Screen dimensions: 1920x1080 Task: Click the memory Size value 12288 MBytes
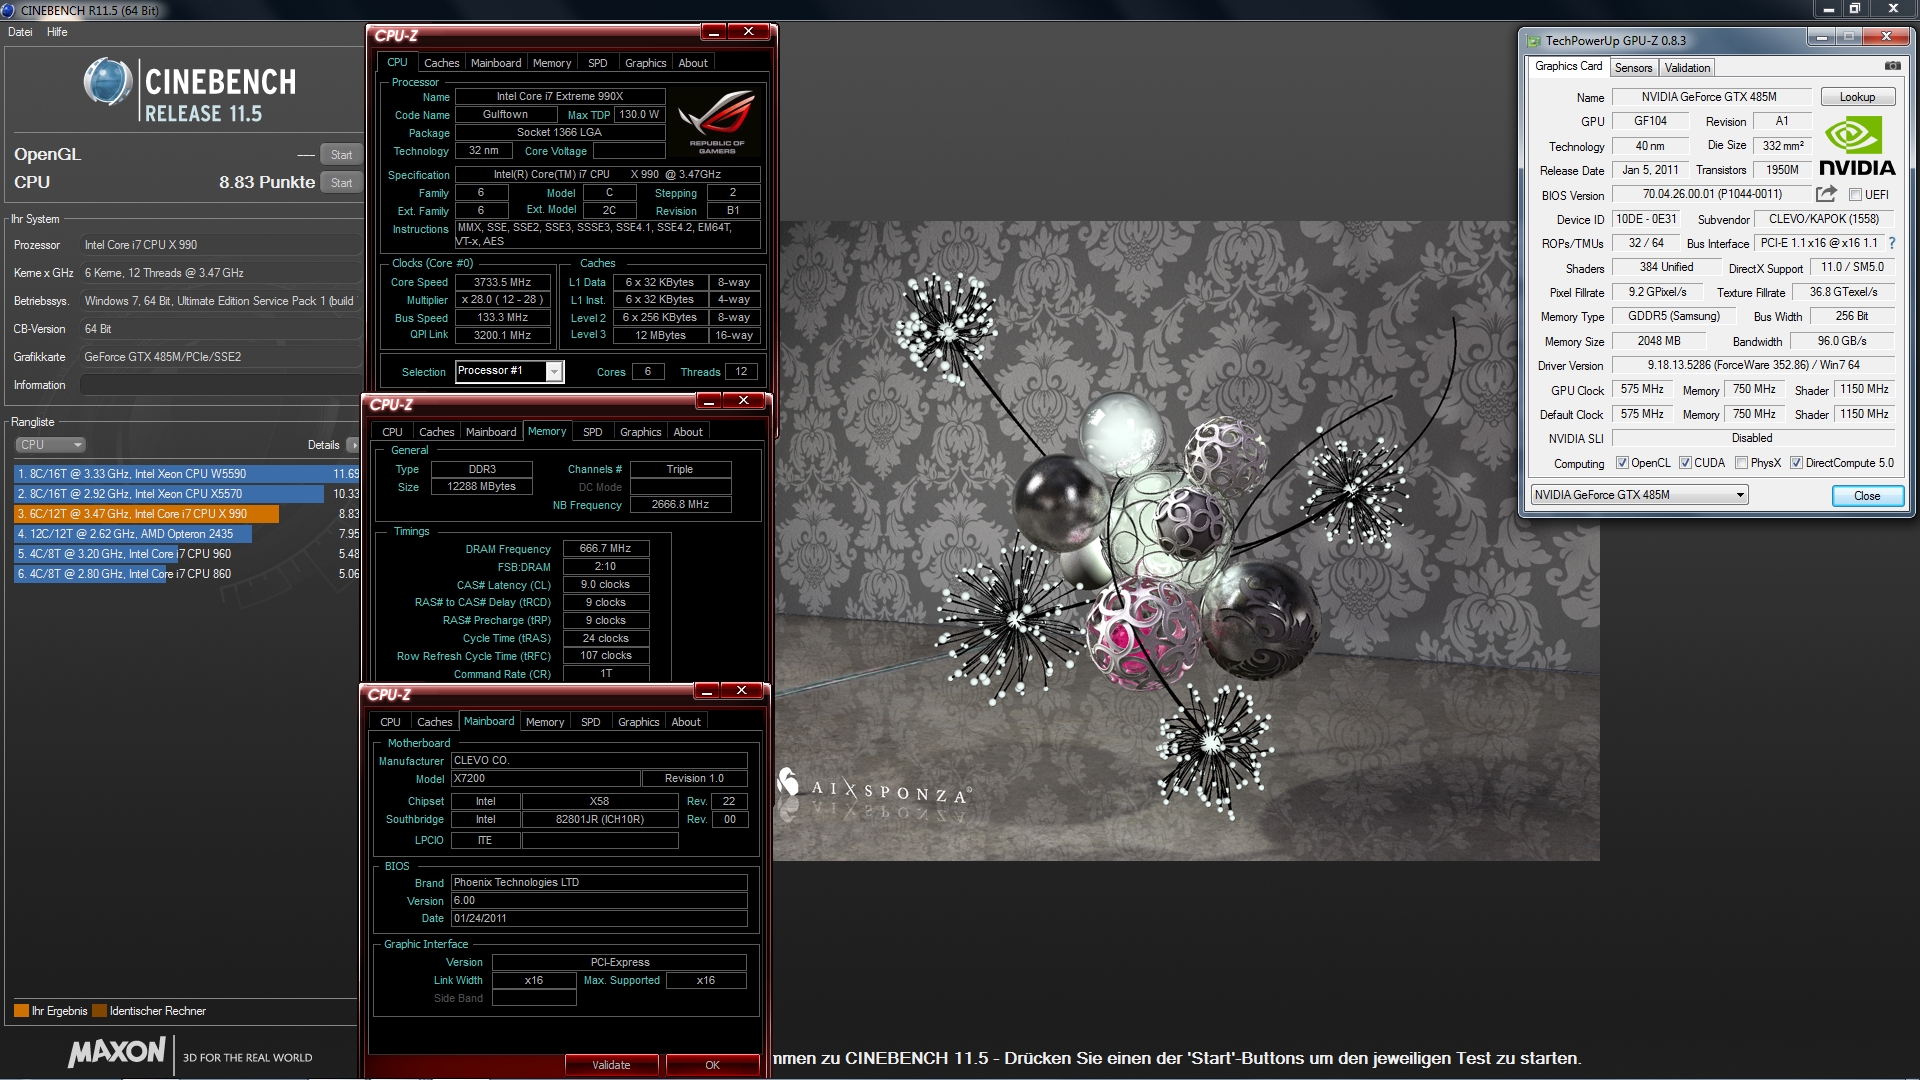482,487
